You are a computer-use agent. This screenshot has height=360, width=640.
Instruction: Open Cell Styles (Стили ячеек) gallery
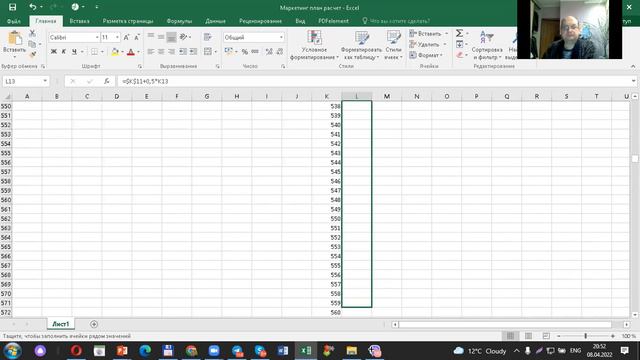[x=393, y=45]
